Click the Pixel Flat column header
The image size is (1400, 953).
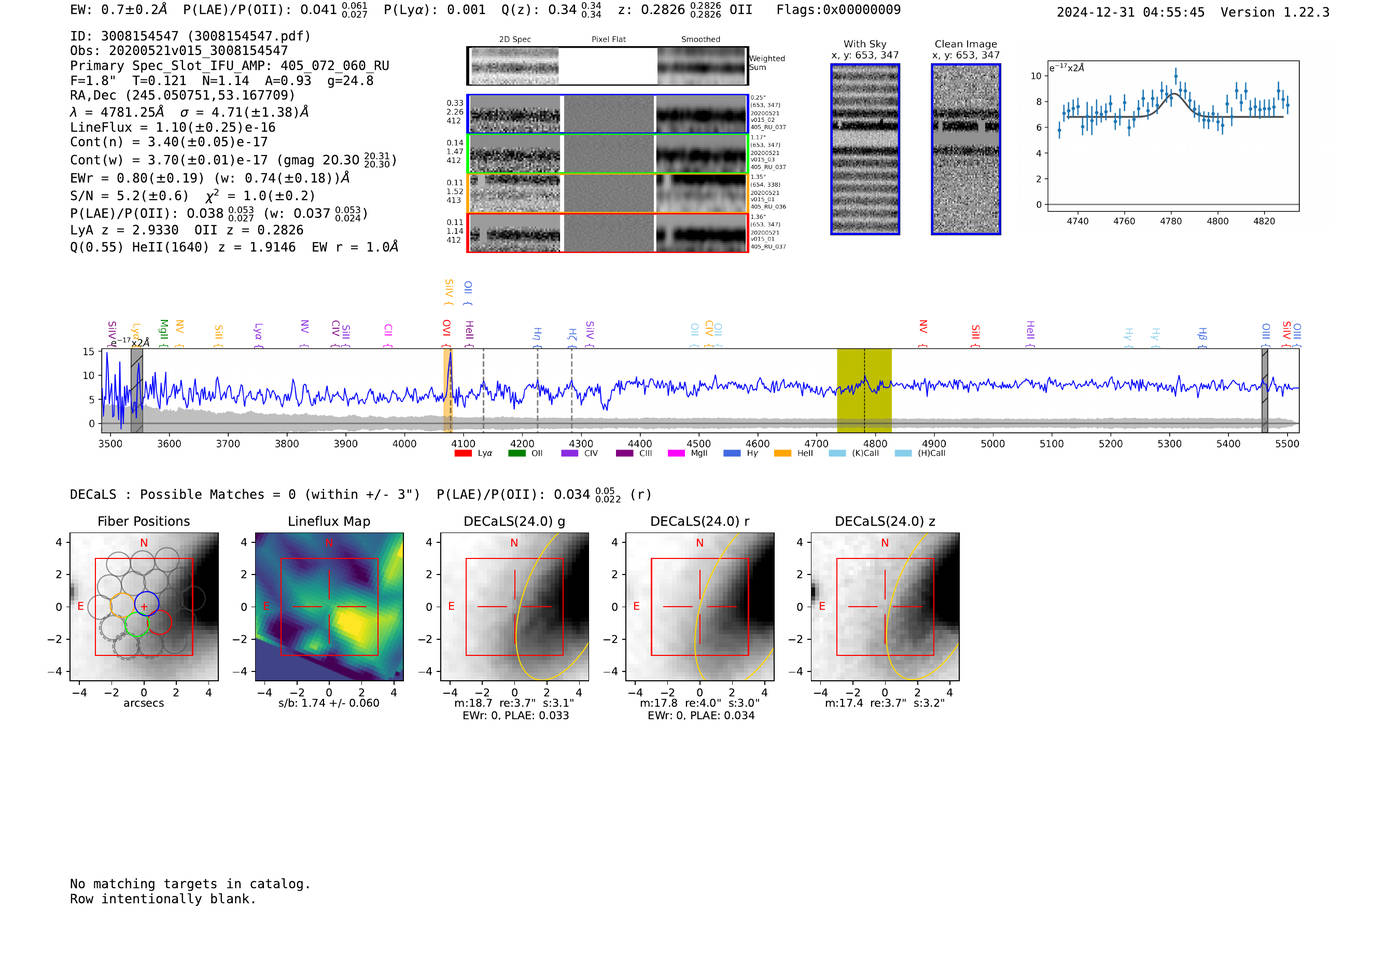[608, 39]
